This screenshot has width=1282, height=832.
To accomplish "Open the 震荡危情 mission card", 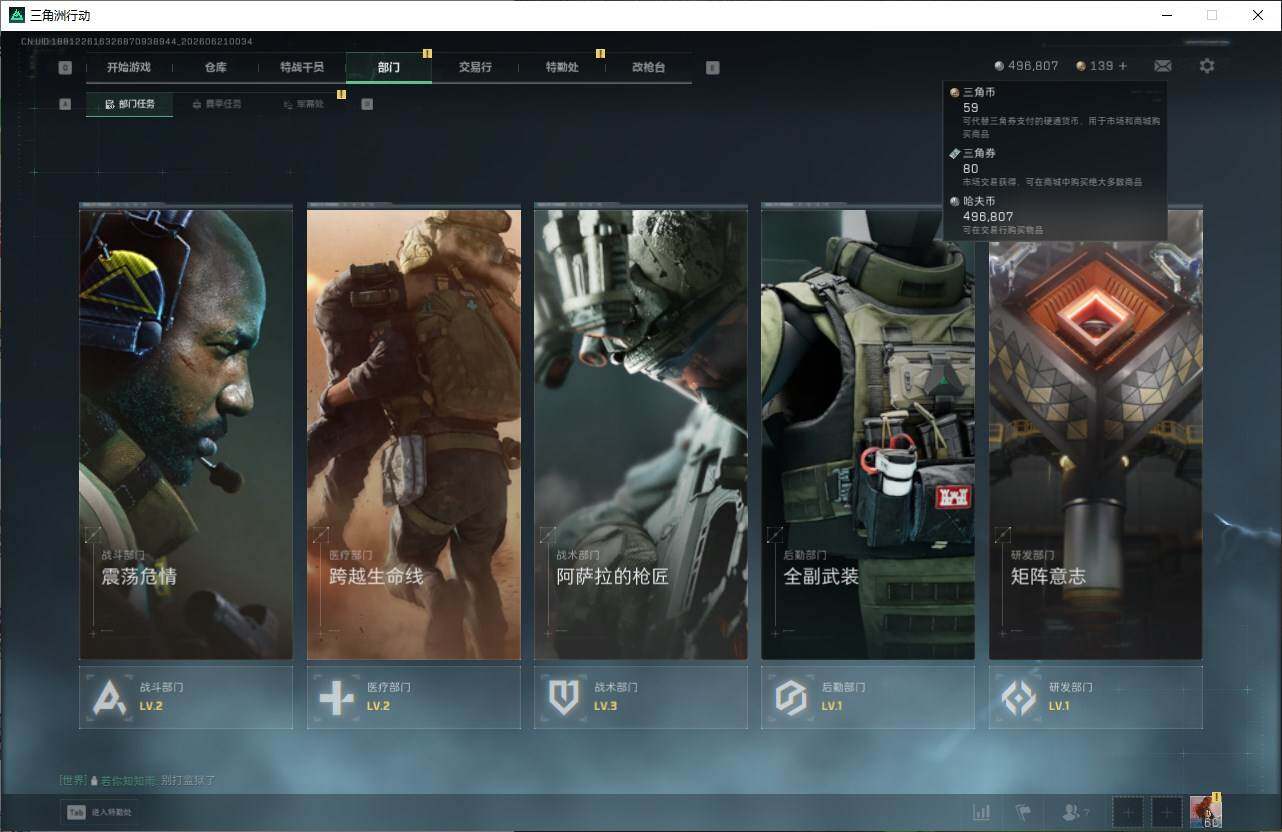I will coord(186,433).
